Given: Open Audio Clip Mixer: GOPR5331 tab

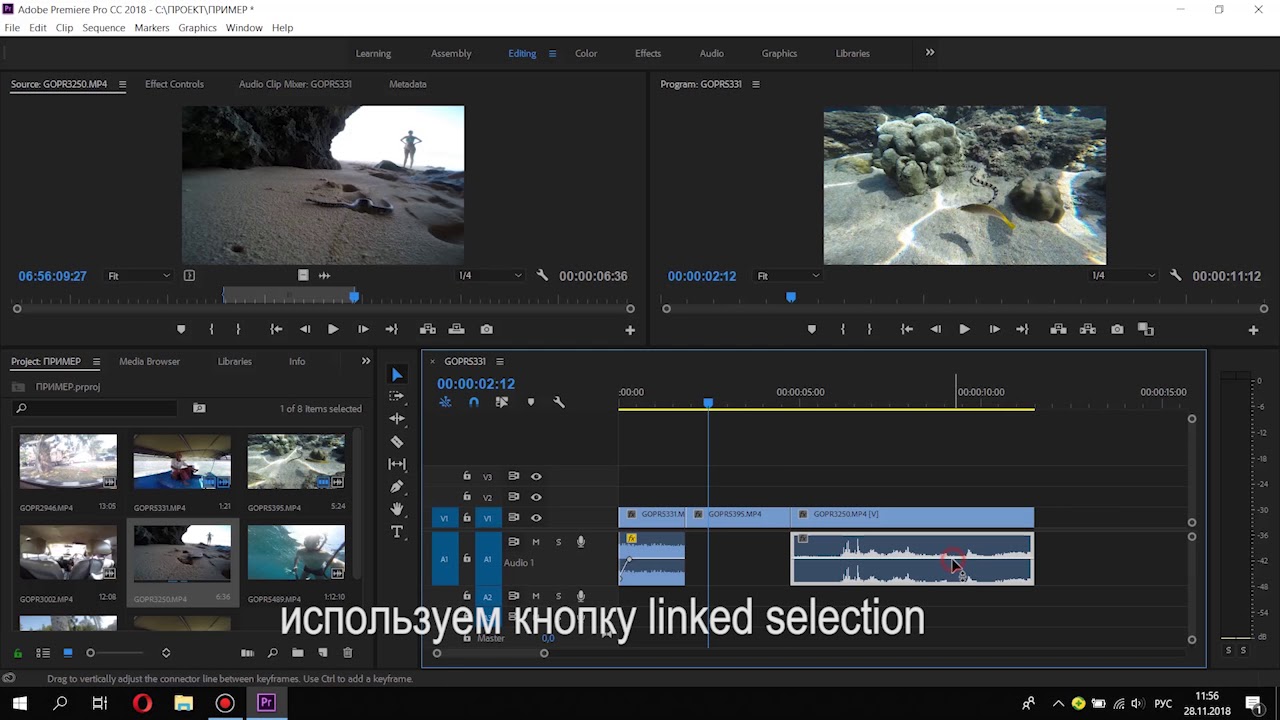Looking at the screenshot, I should coord(295,84).
